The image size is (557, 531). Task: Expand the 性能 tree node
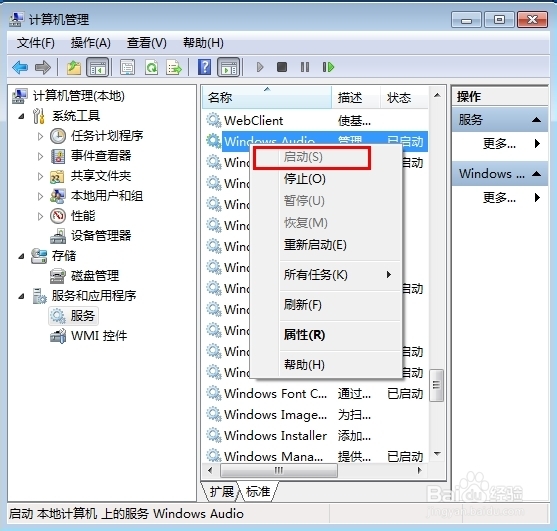(40, 216)
